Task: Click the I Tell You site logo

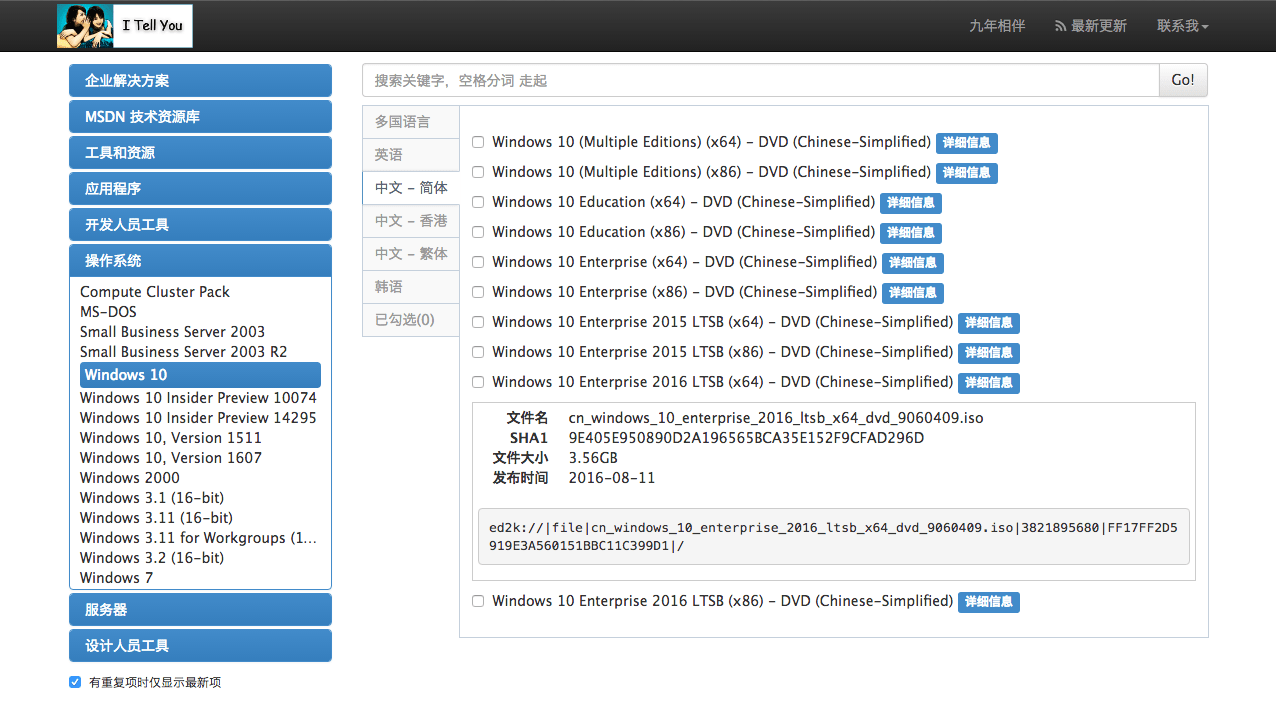Action: tap(124, 26)
